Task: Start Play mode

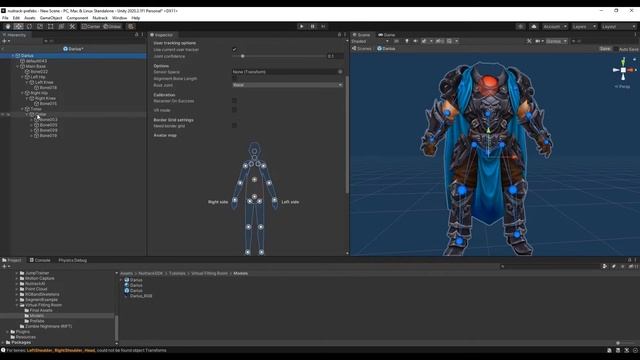Action: point(302,27)
